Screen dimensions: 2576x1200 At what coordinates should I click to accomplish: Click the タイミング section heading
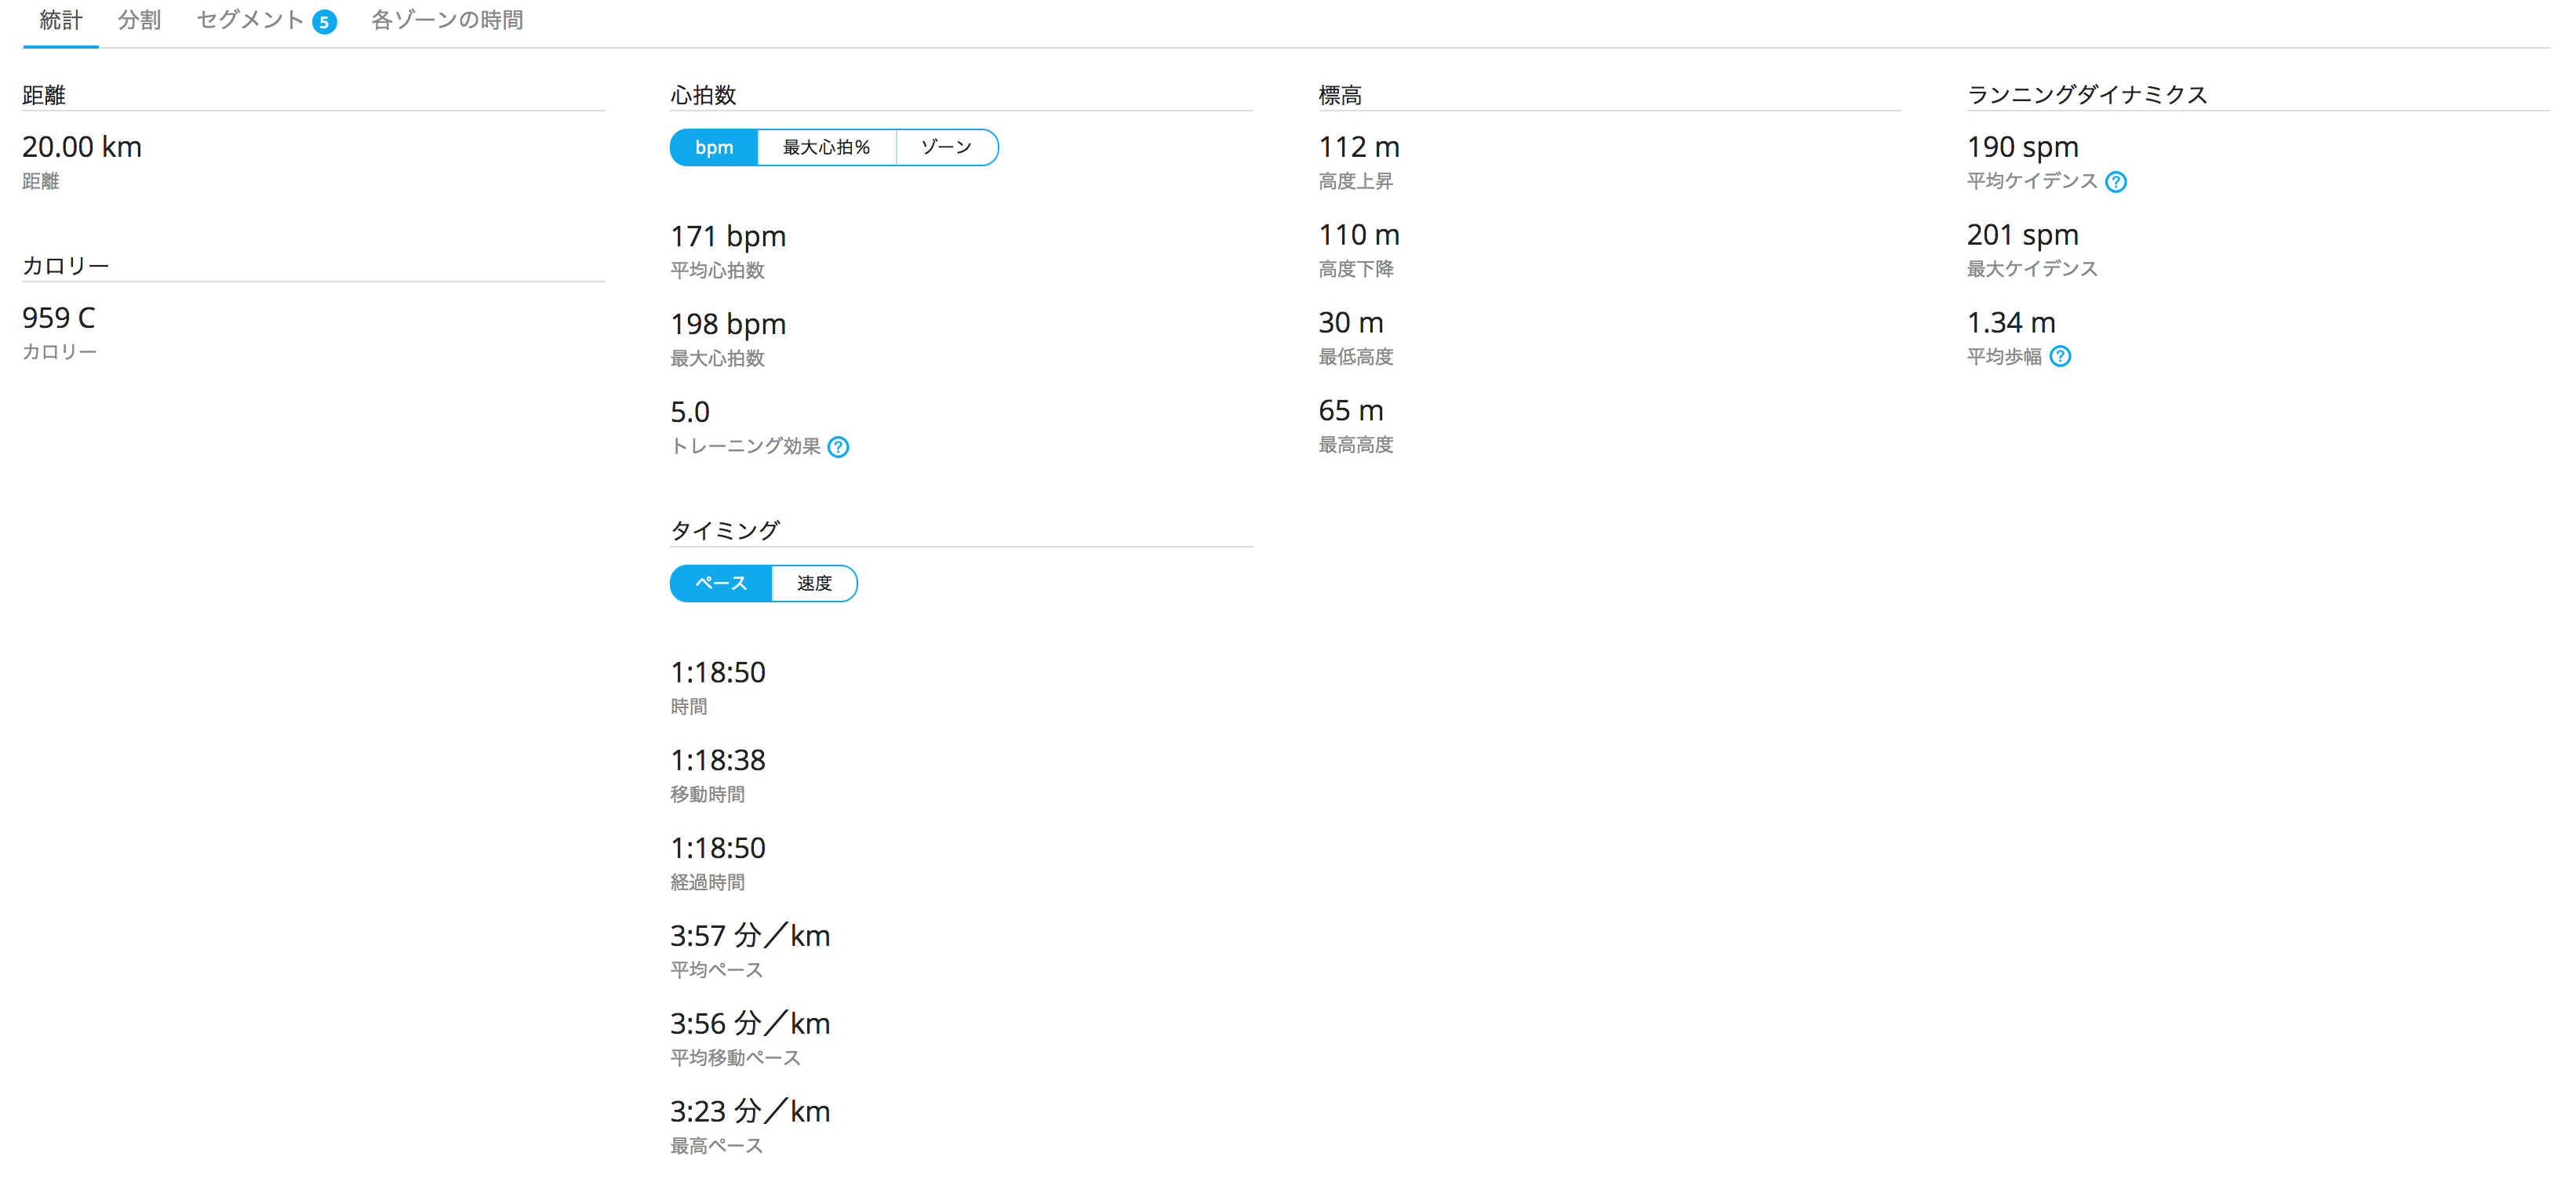(725, 531)
